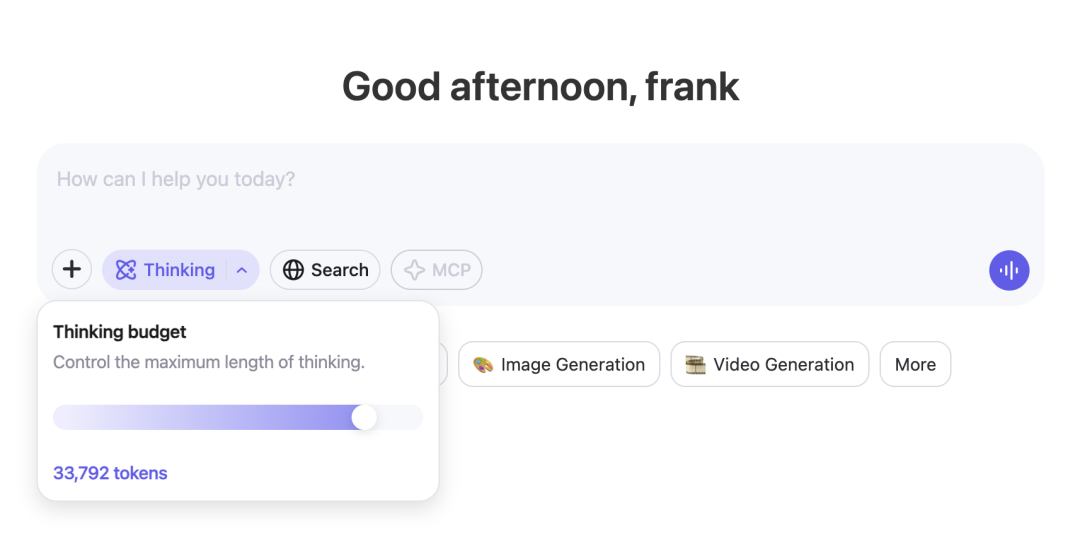
Task: Collapse the thinking budget popup using the chevron
Action: coord(242,271)
